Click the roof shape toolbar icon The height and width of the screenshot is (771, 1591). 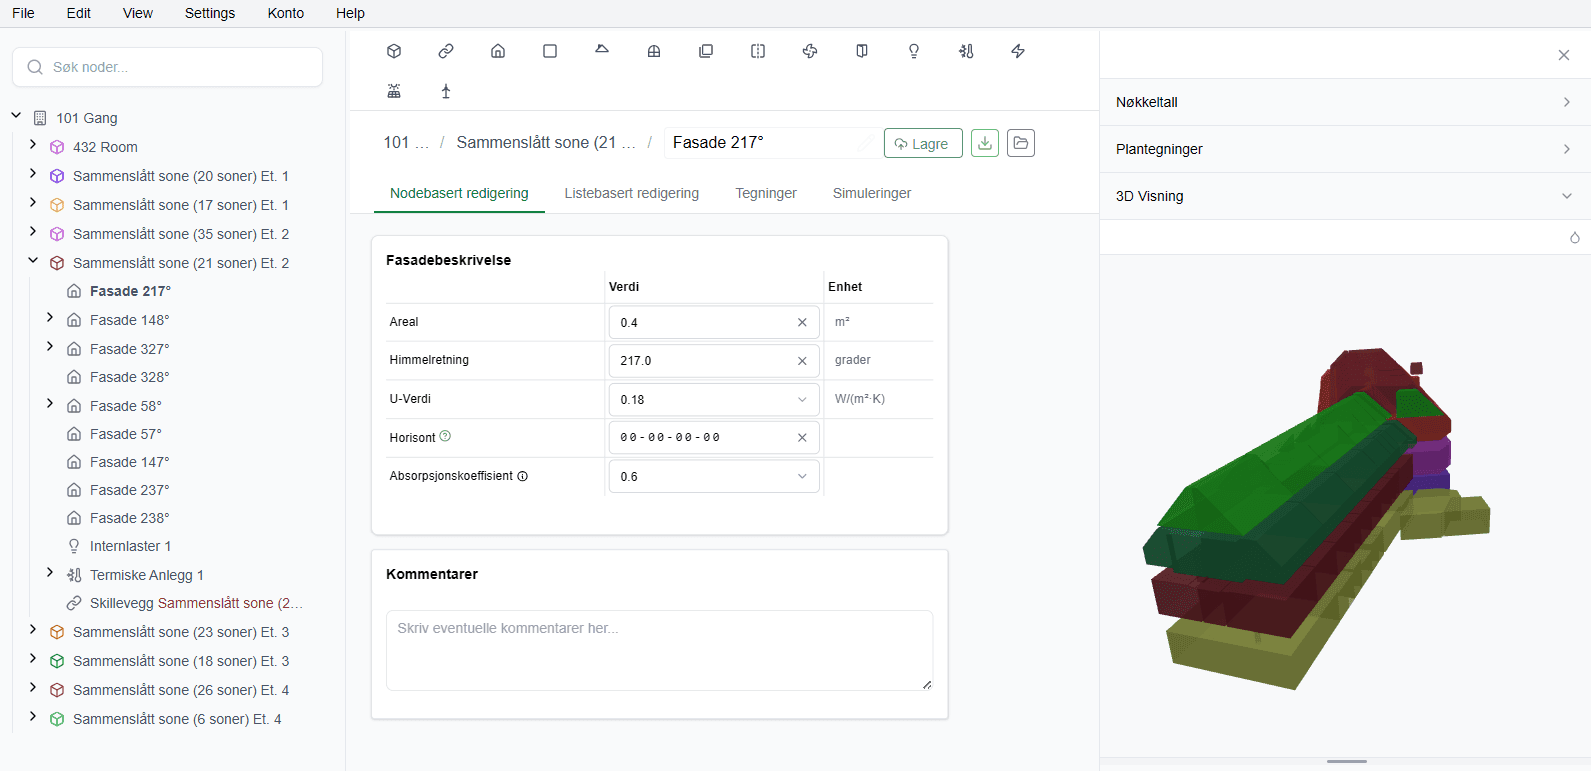pos(602,49)
